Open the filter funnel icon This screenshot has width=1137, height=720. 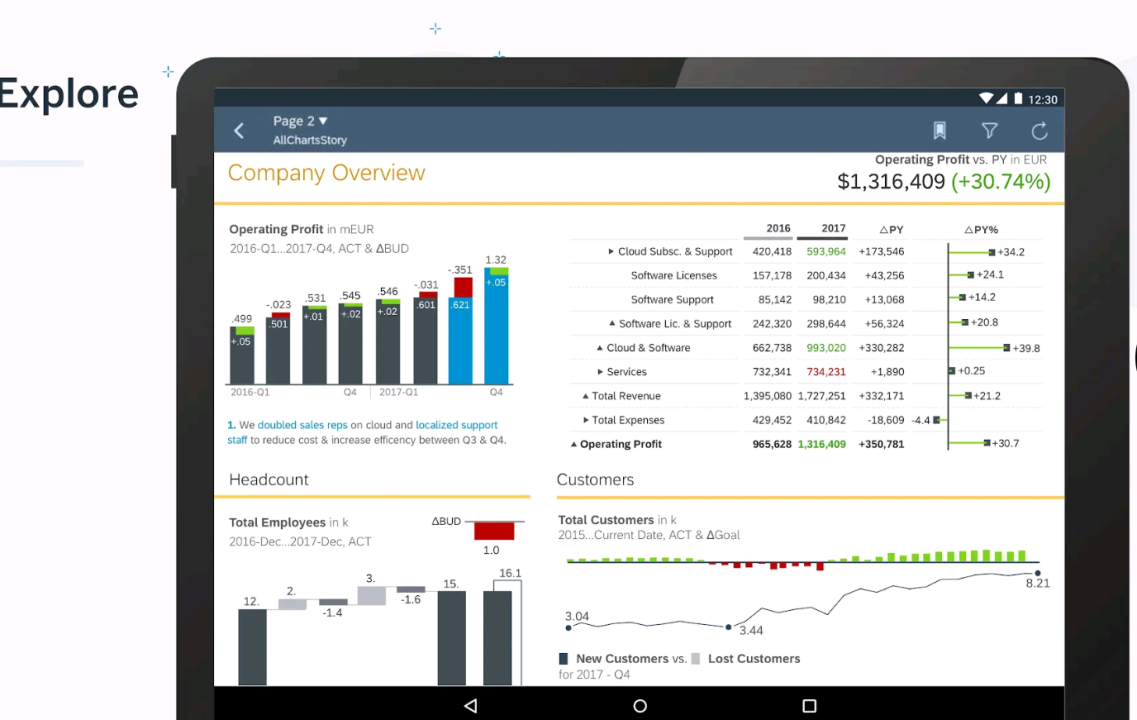pos(990,131)
